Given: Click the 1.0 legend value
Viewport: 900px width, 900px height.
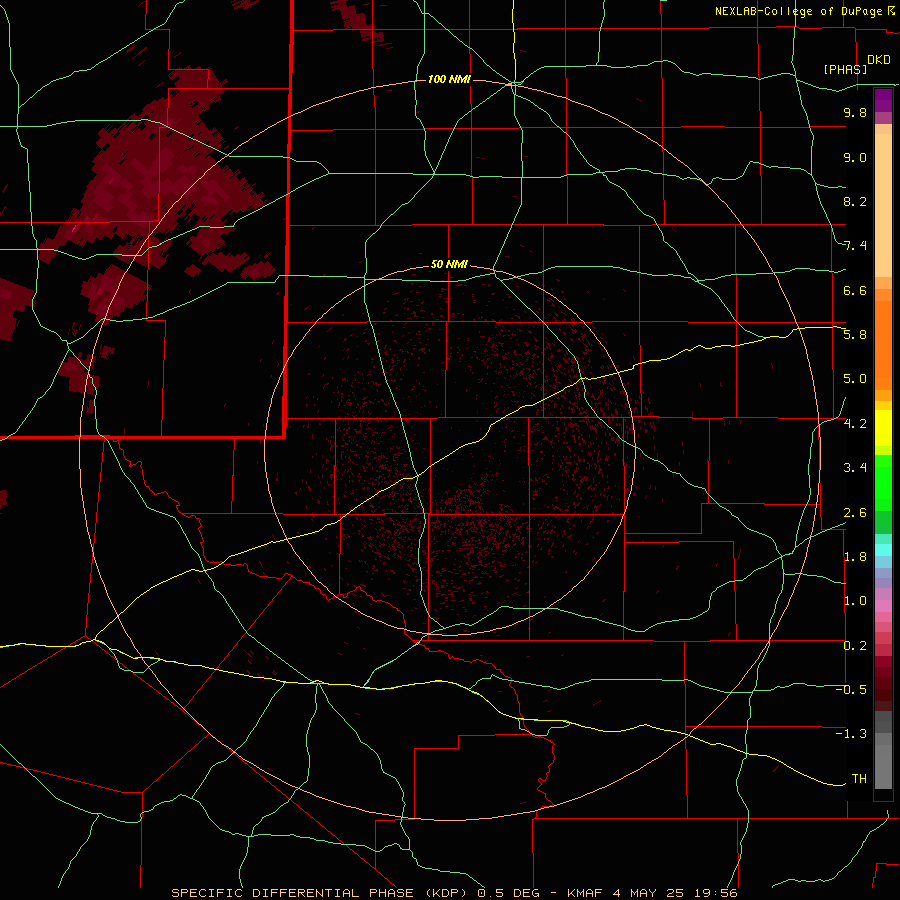Looking at the screenshot, I should [x=855, y=601].
